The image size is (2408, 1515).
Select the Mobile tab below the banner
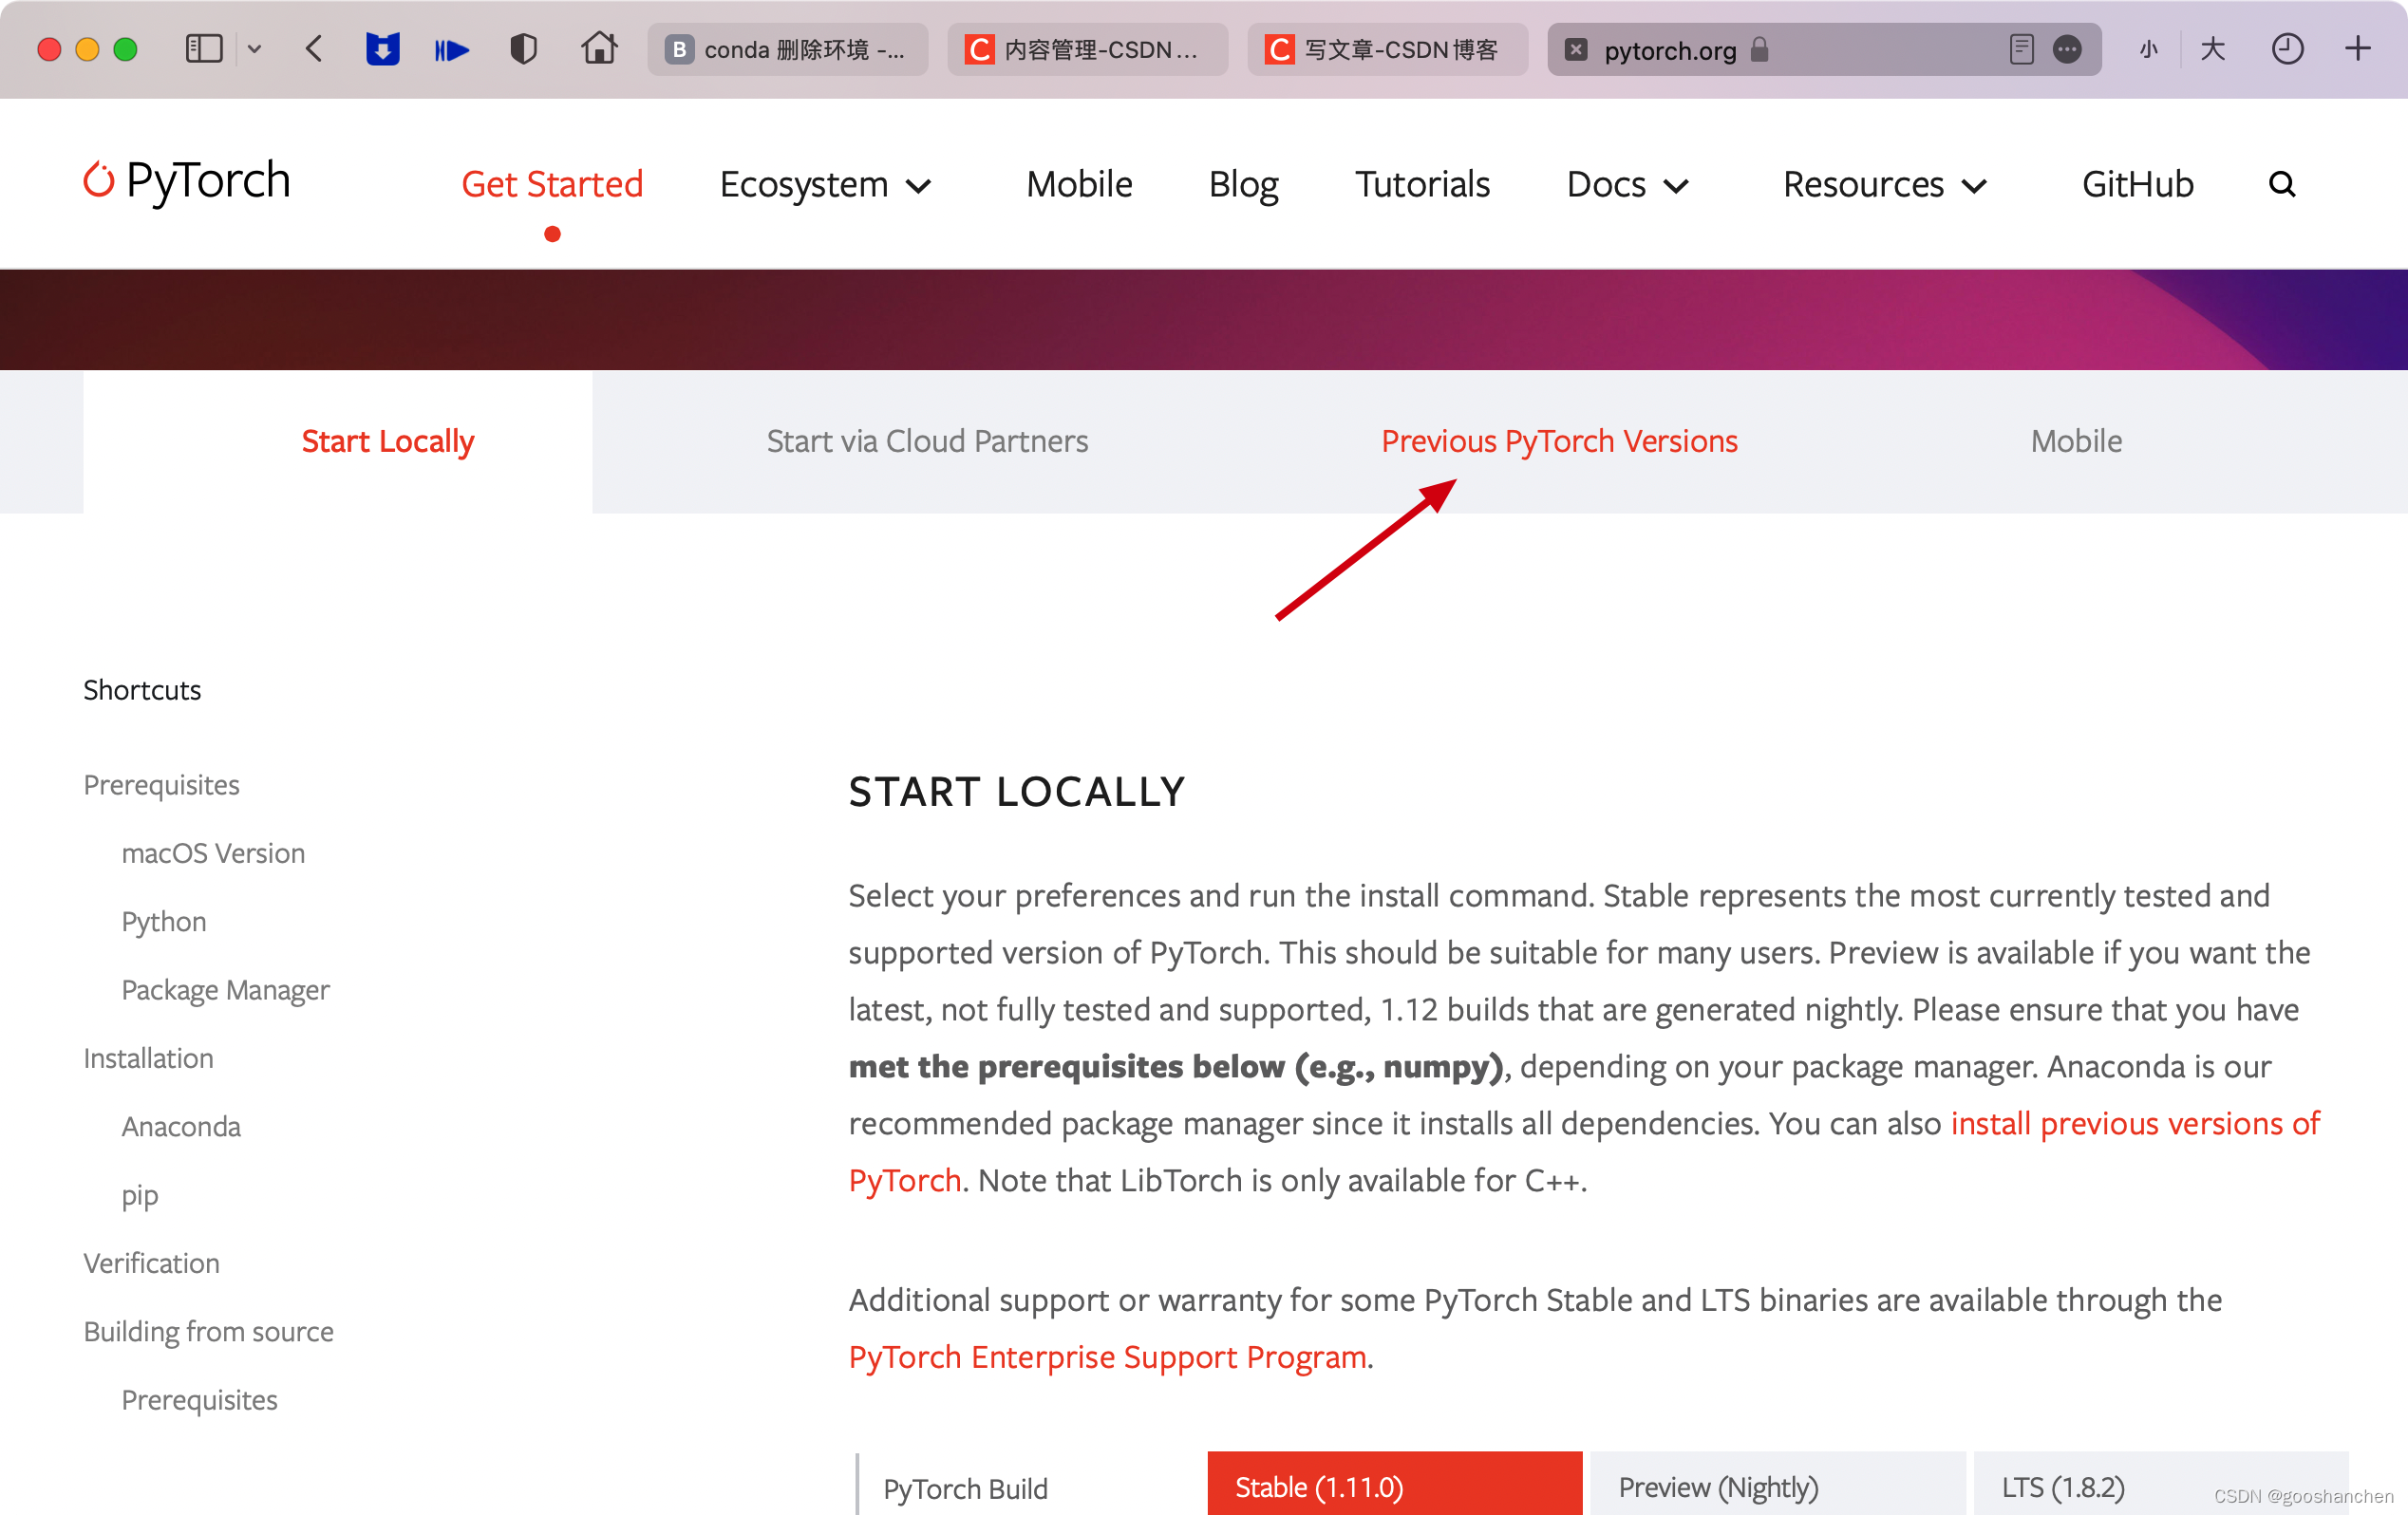click(2076, 441)
